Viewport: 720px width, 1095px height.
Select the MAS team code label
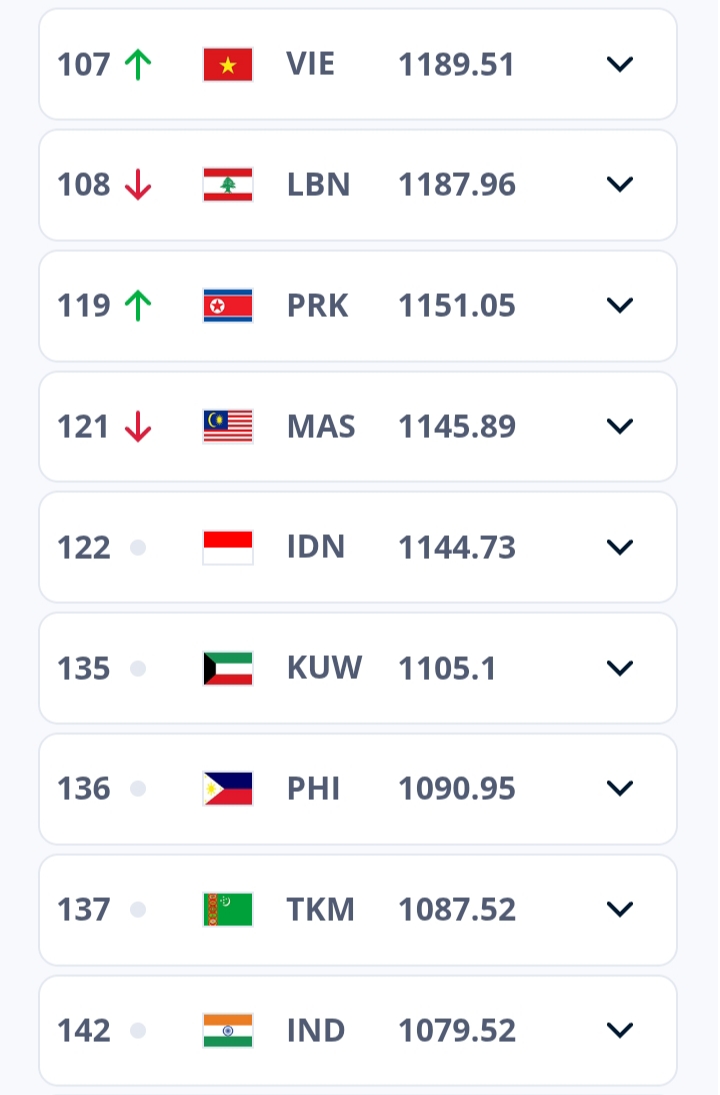[x=321, y=427]
